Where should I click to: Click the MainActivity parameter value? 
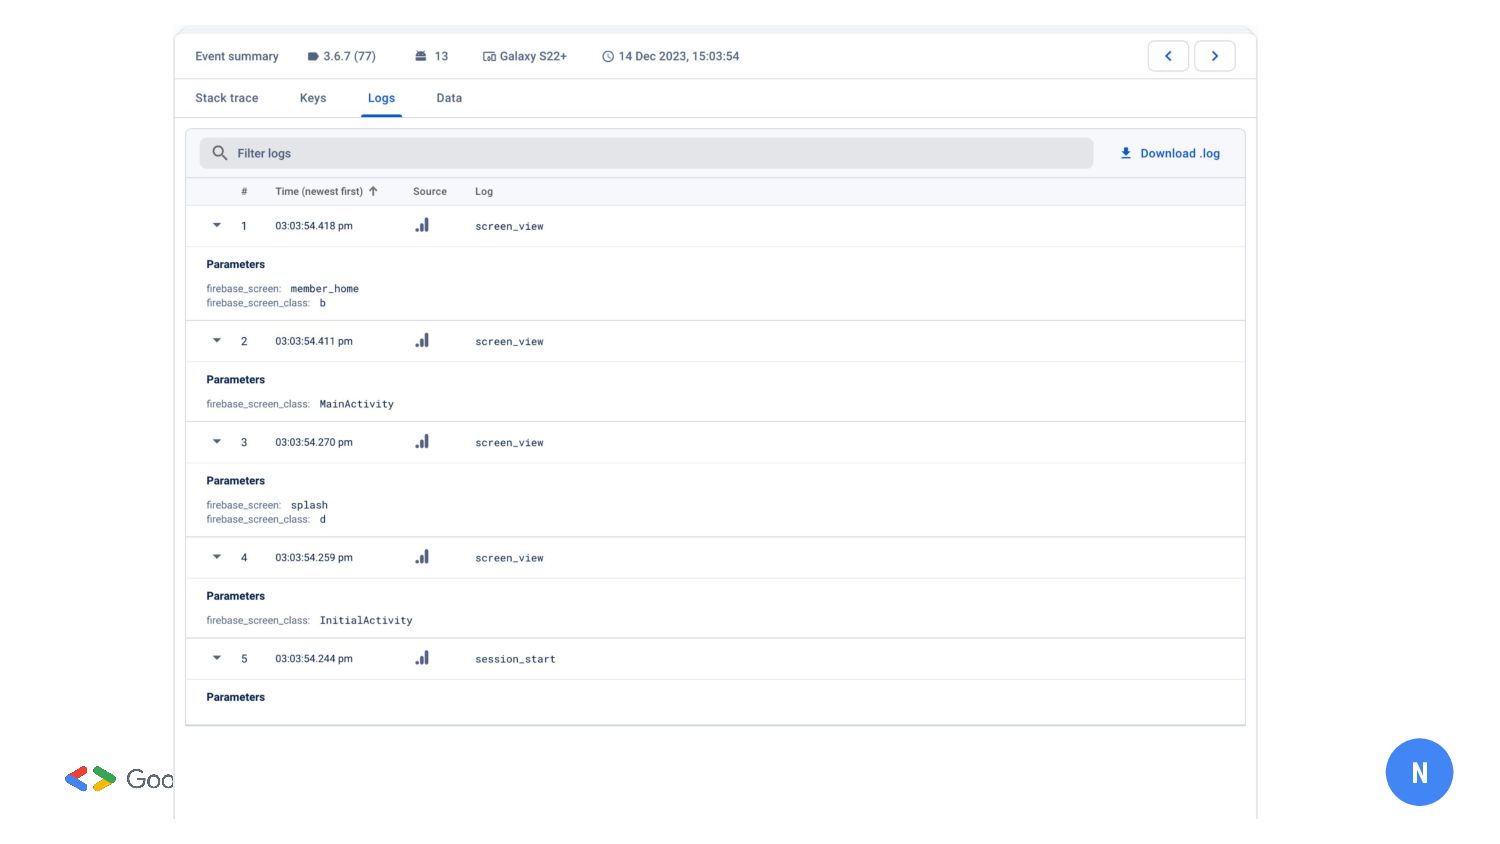[356, 404]
